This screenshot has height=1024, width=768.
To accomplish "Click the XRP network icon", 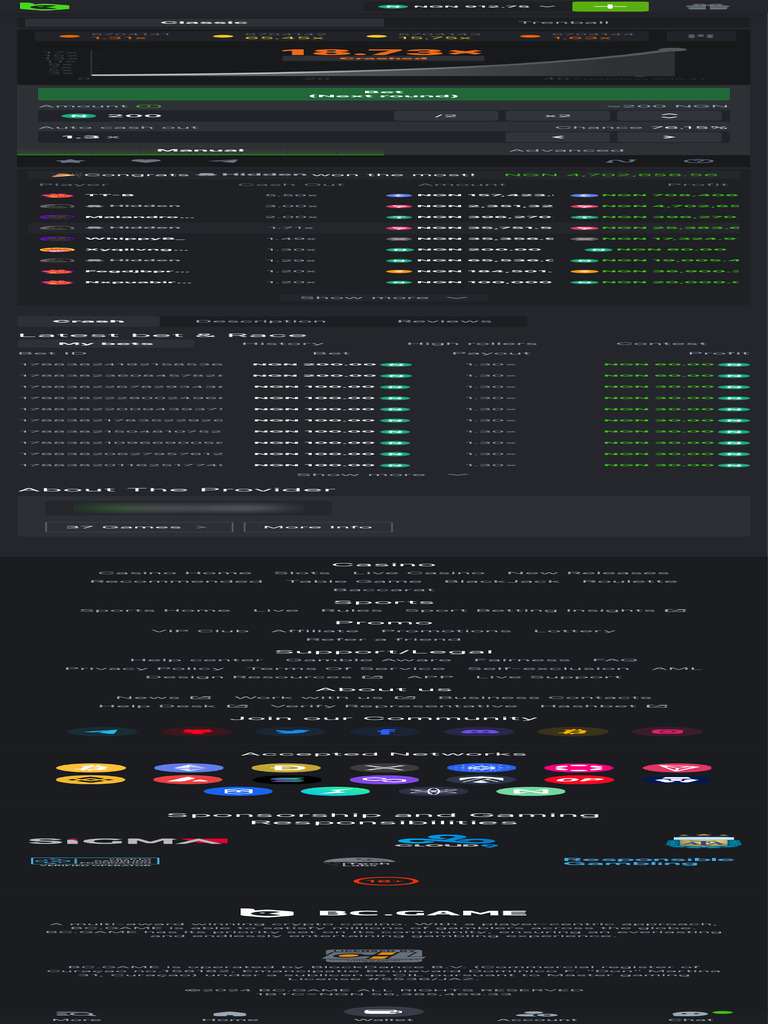I will pos(384,768).
